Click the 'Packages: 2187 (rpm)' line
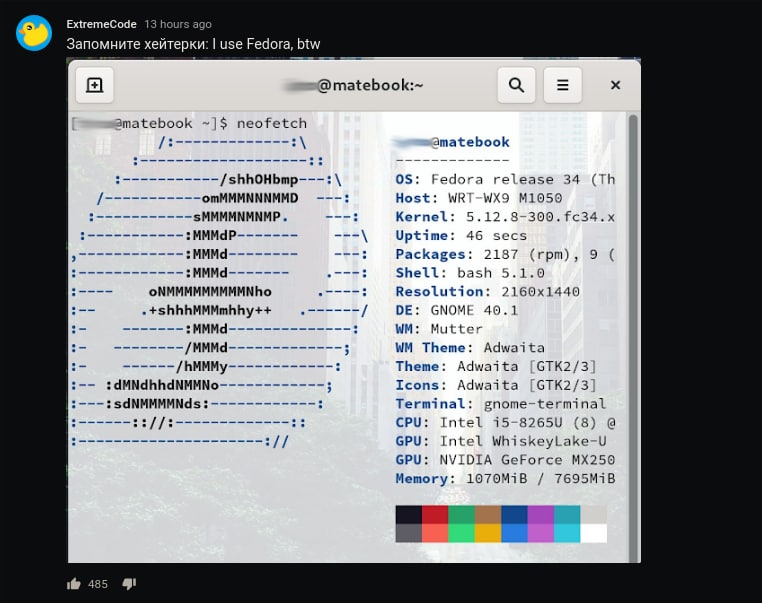Image resolution: width=762 pixels, height=603 pixels. (x=505, y=254)
